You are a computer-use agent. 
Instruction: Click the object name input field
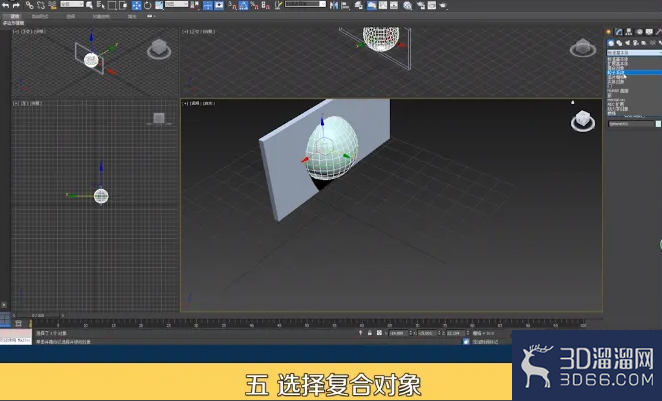(631, 124)
